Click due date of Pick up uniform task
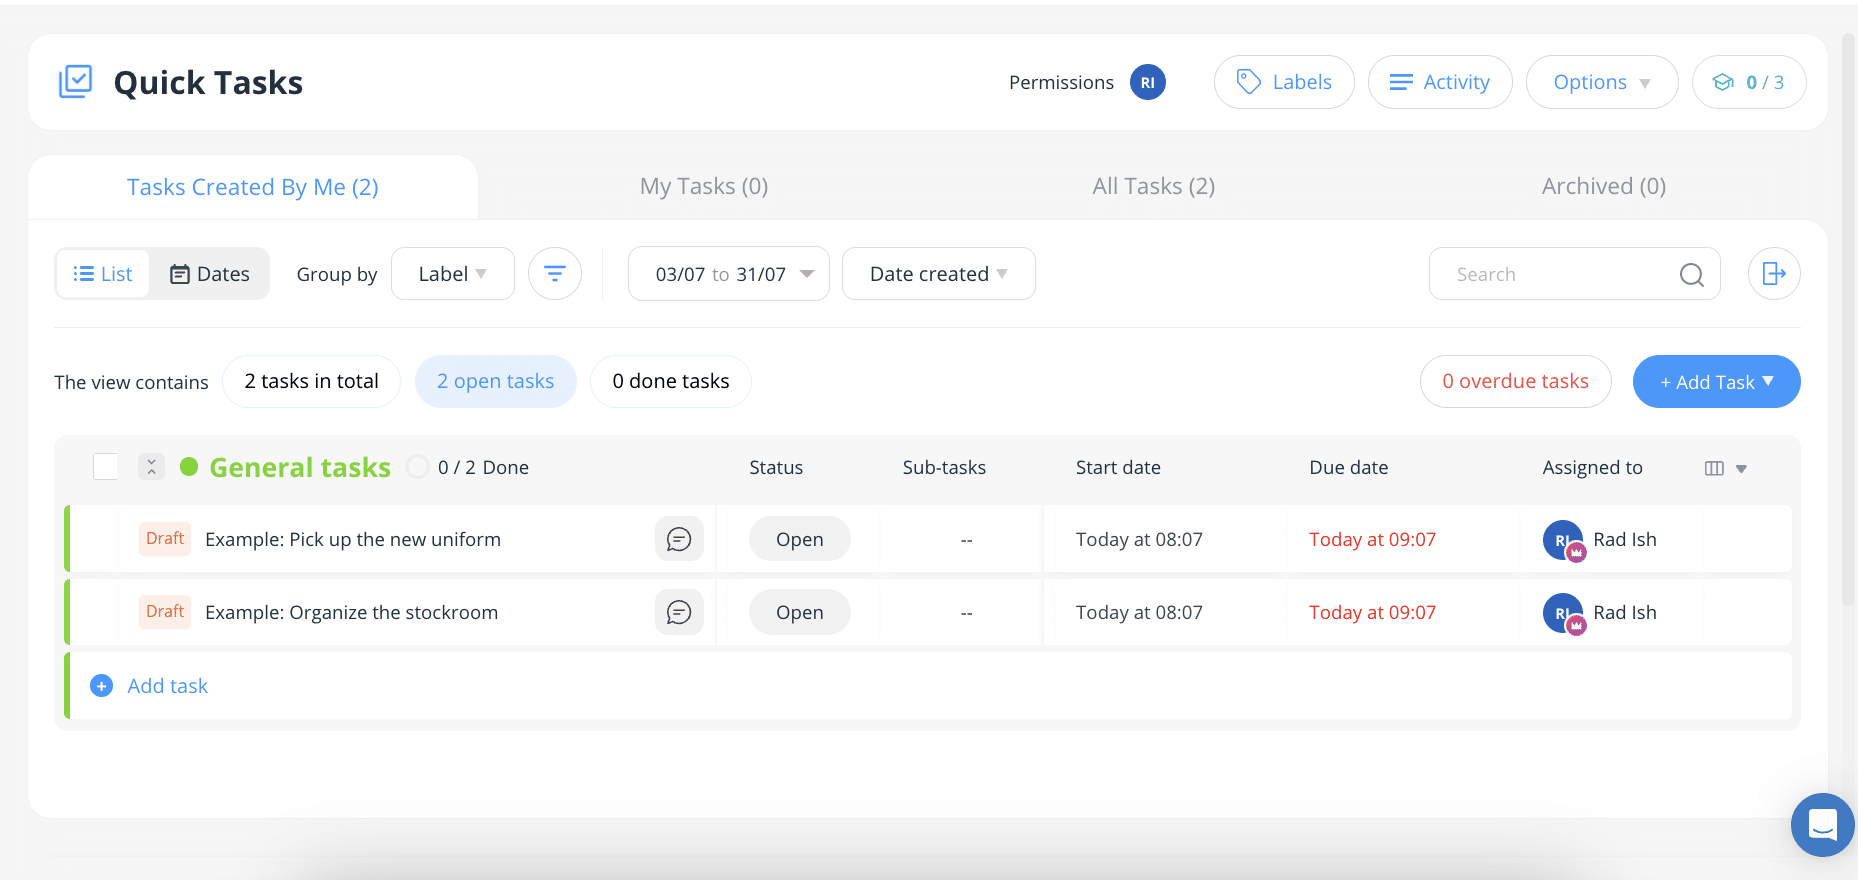1858x880 pixels. pyautogui.click(x=1373, y=540)
